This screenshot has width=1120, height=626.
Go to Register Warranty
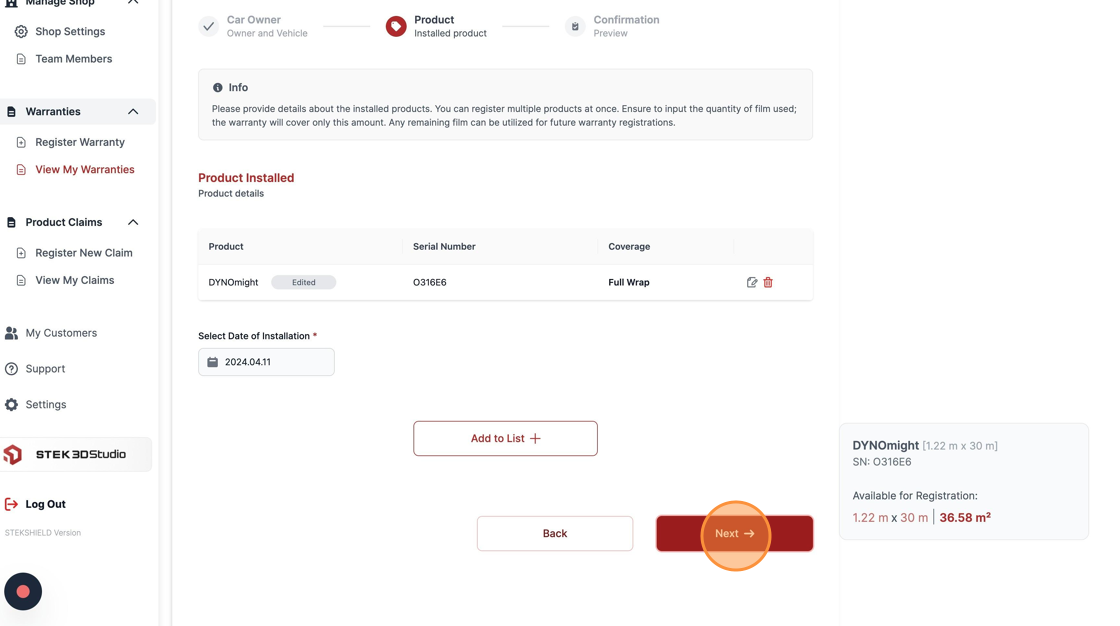(80, 142)
